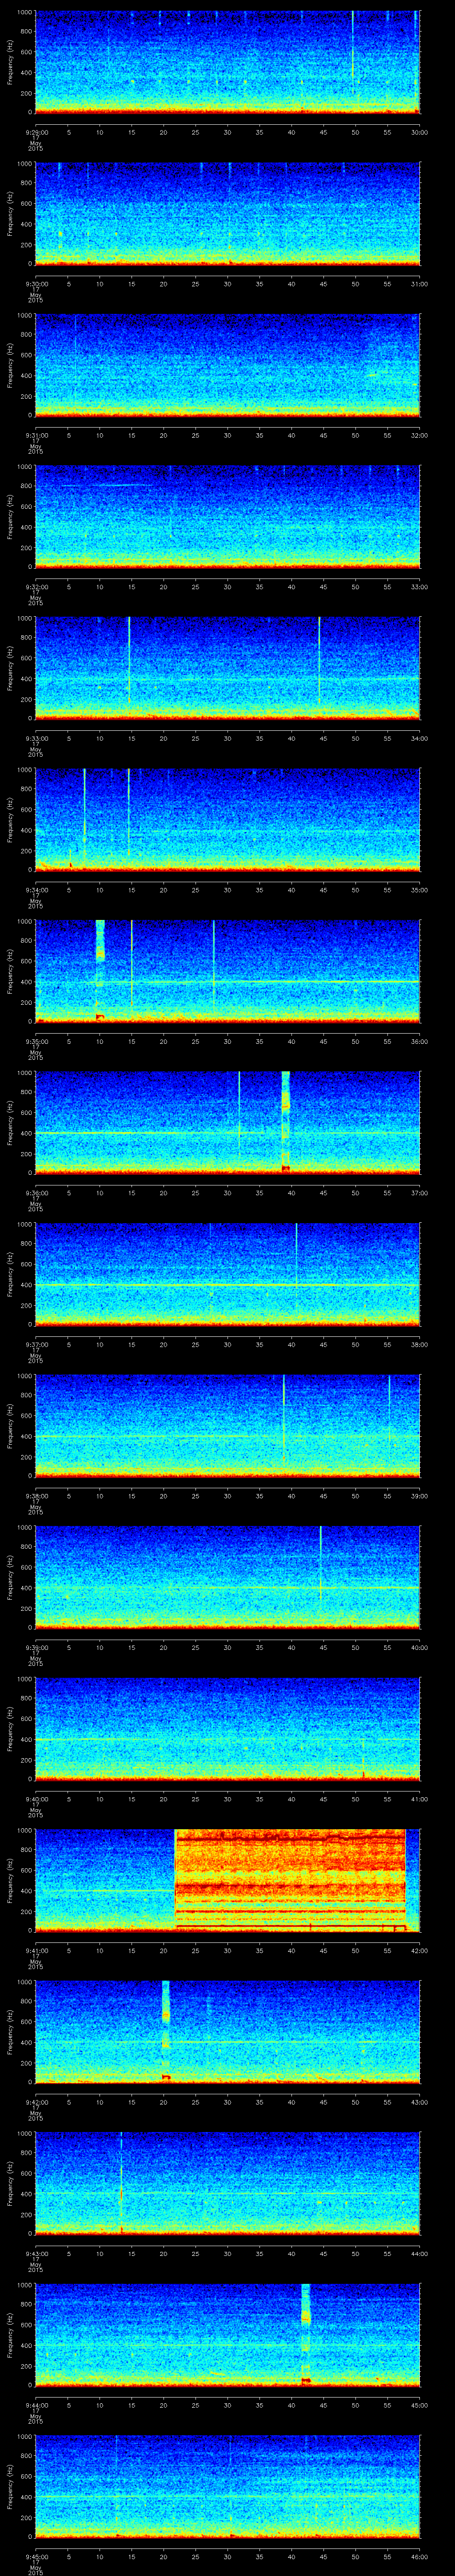Choose the spectrogram panel starting at 9:33:00

click(228, 668)
